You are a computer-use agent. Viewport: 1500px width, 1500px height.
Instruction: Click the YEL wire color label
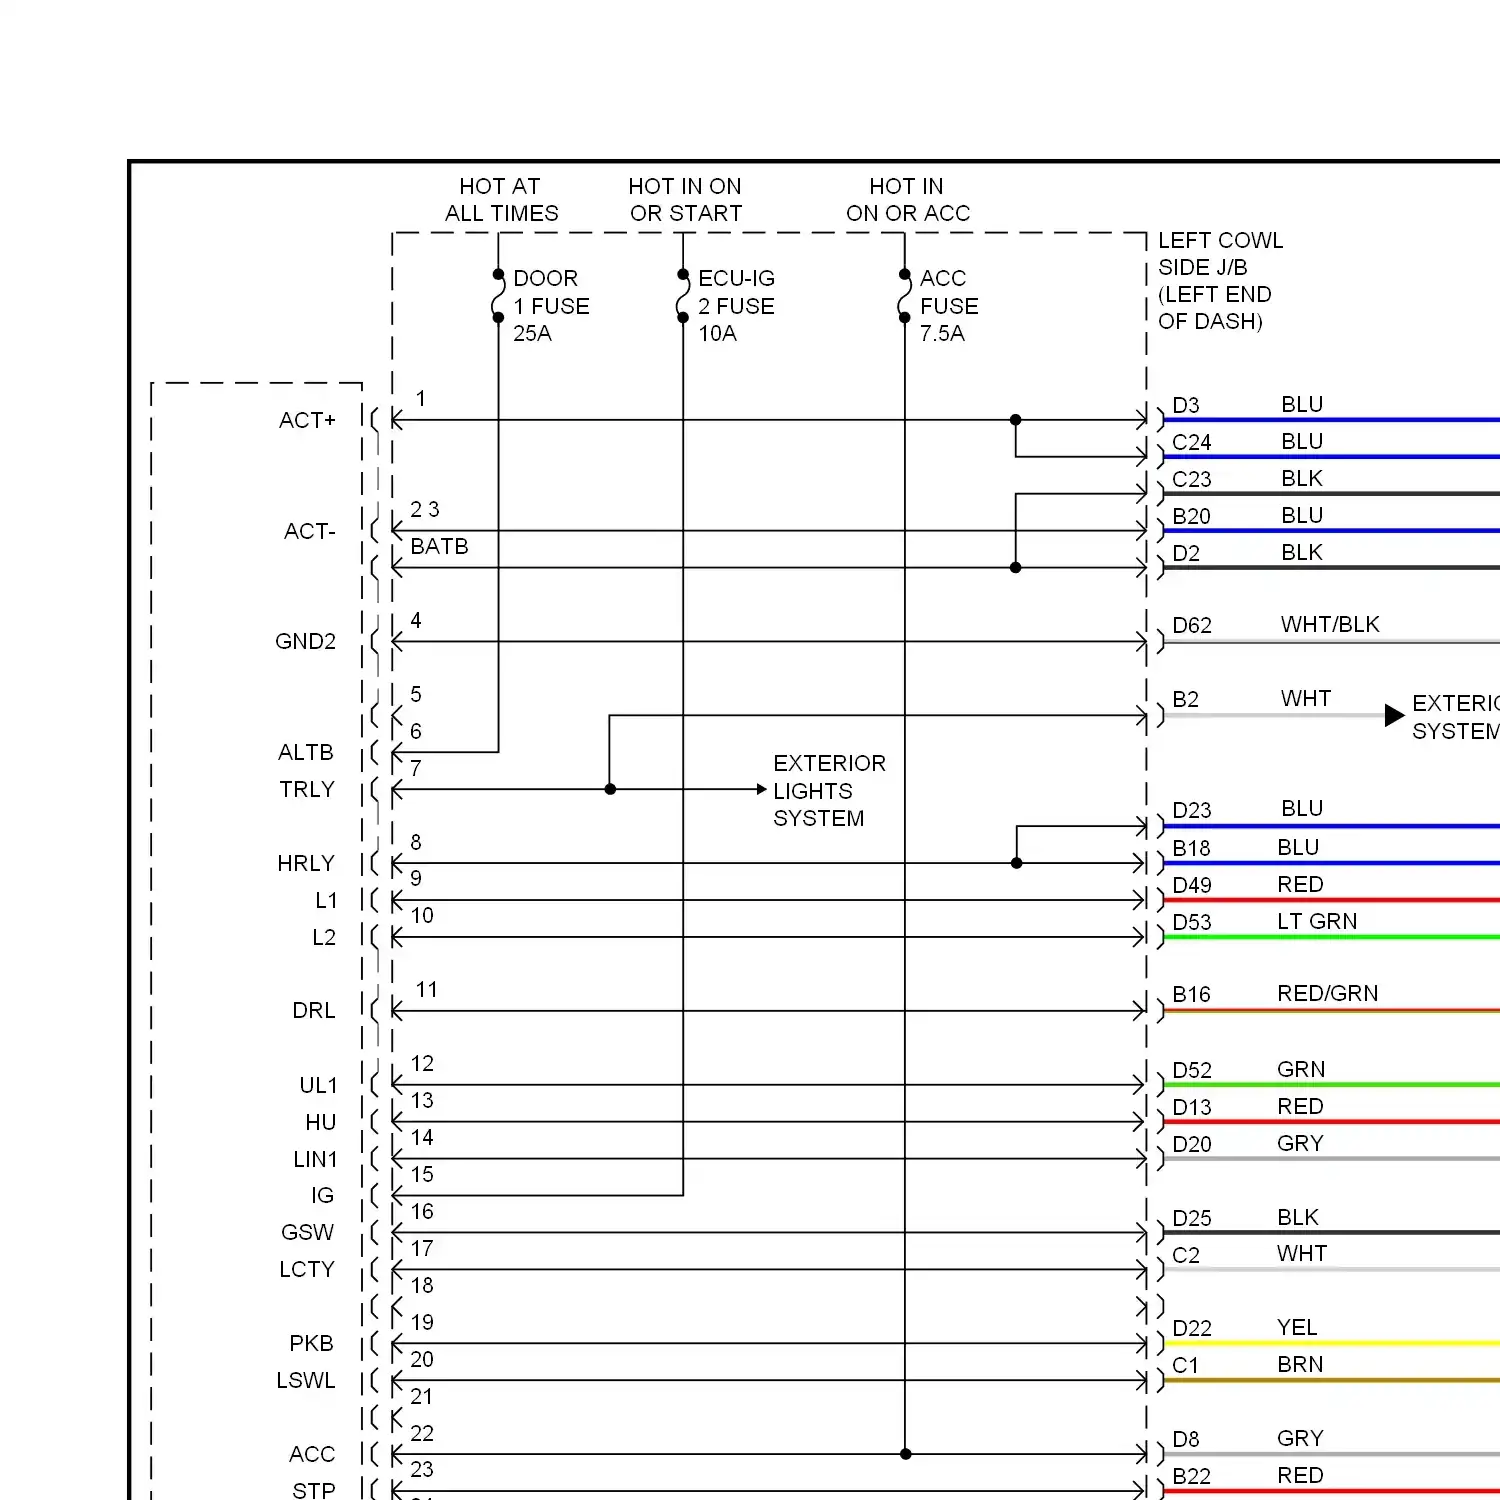(1297, 1327)
